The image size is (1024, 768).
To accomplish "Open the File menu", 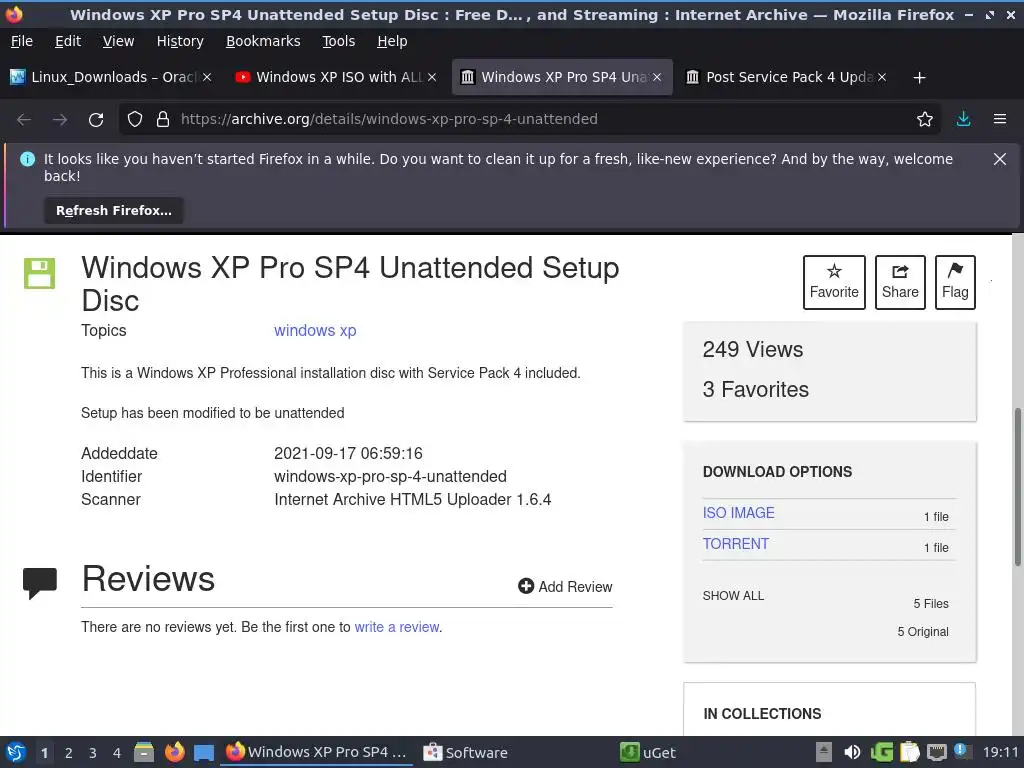I will point(22,41).
